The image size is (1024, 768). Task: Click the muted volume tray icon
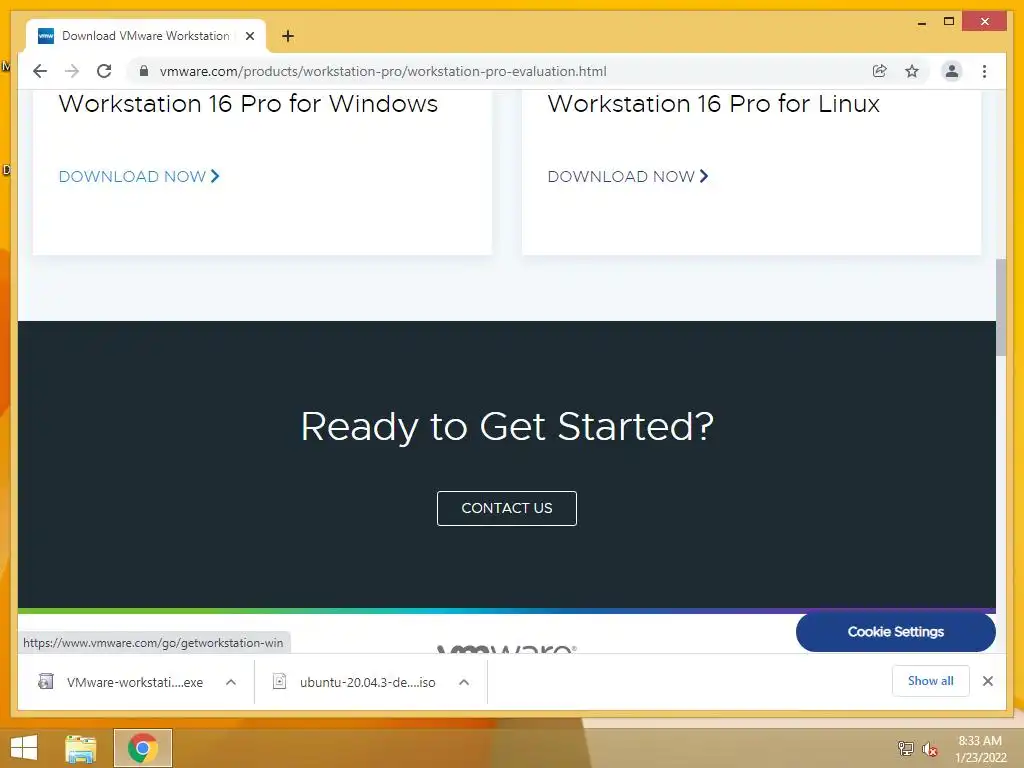click(930, 749)
